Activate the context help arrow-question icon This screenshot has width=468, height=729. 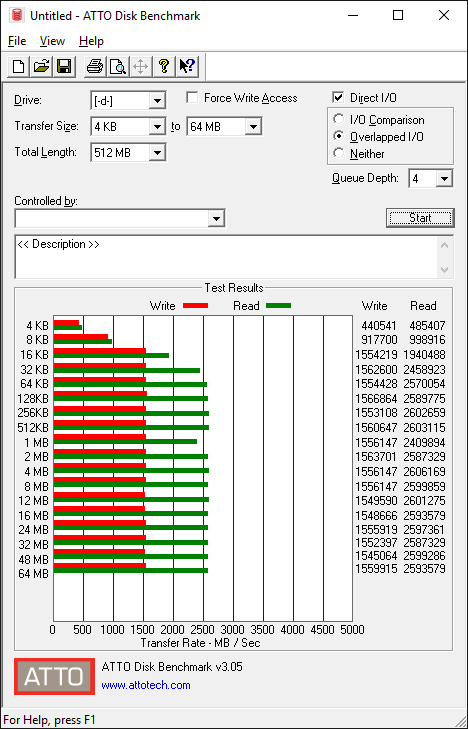point(187,66)
